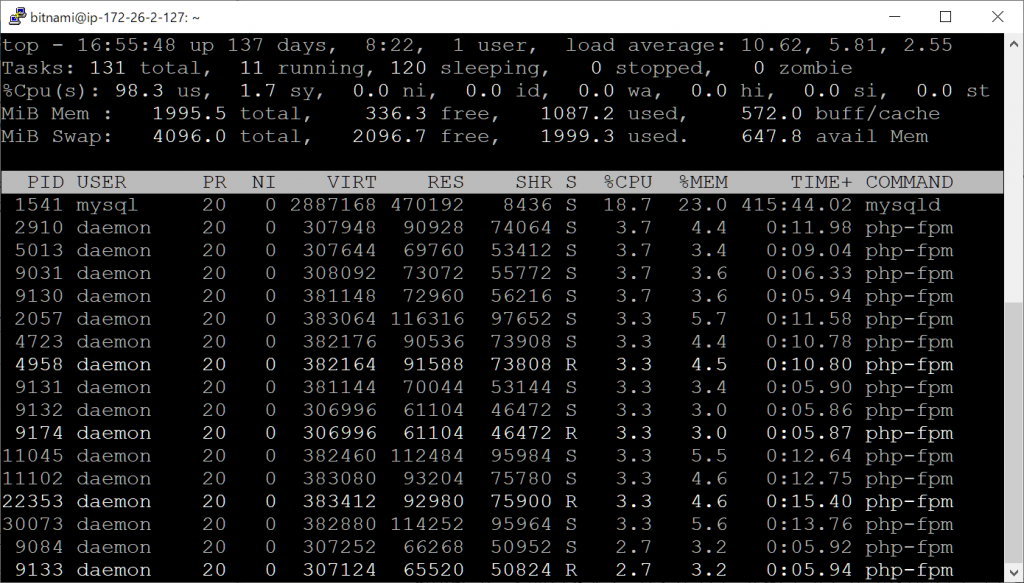Click the VIRT column header
Screen dimensions: 1024x583
[x=351, y=182]
